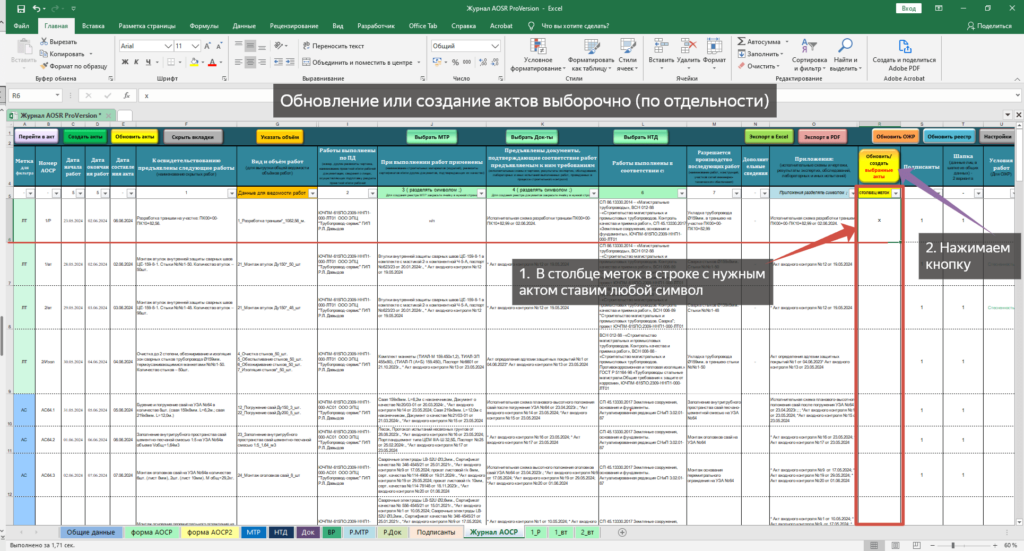1024x551 pixels.
Task: Adjust the zoom slider in the status bar
Action: (953, 545)
